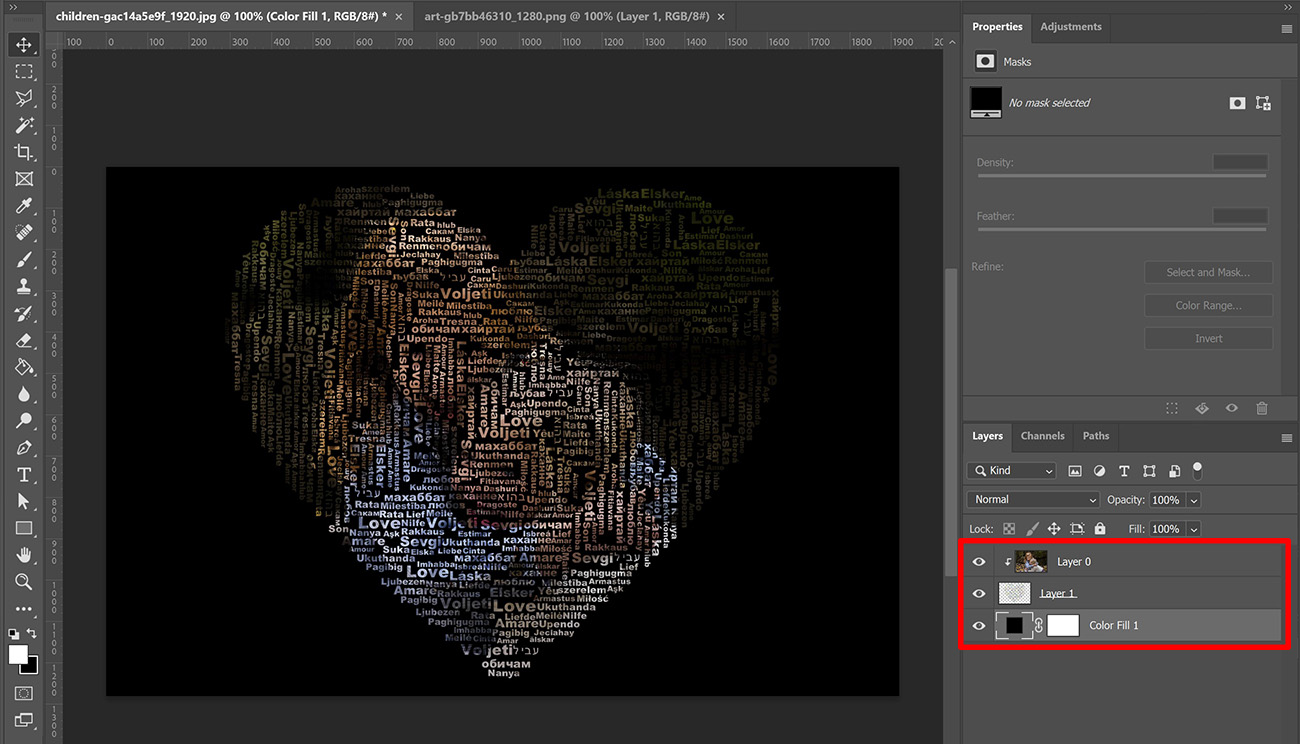Screen dimensions: 1300x744
Task: Hide the Layer 0 layer
Action: coord(979,561)
